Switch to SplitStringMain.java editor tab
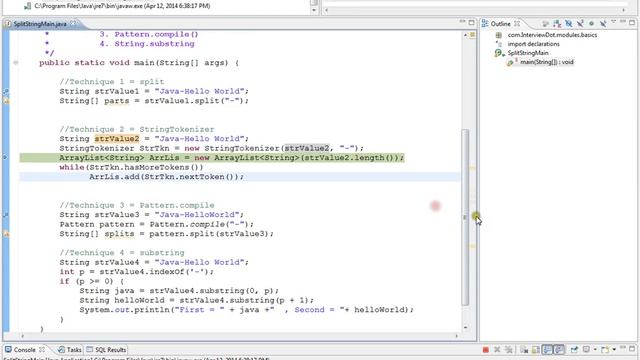640x360 pixels. 40,24
